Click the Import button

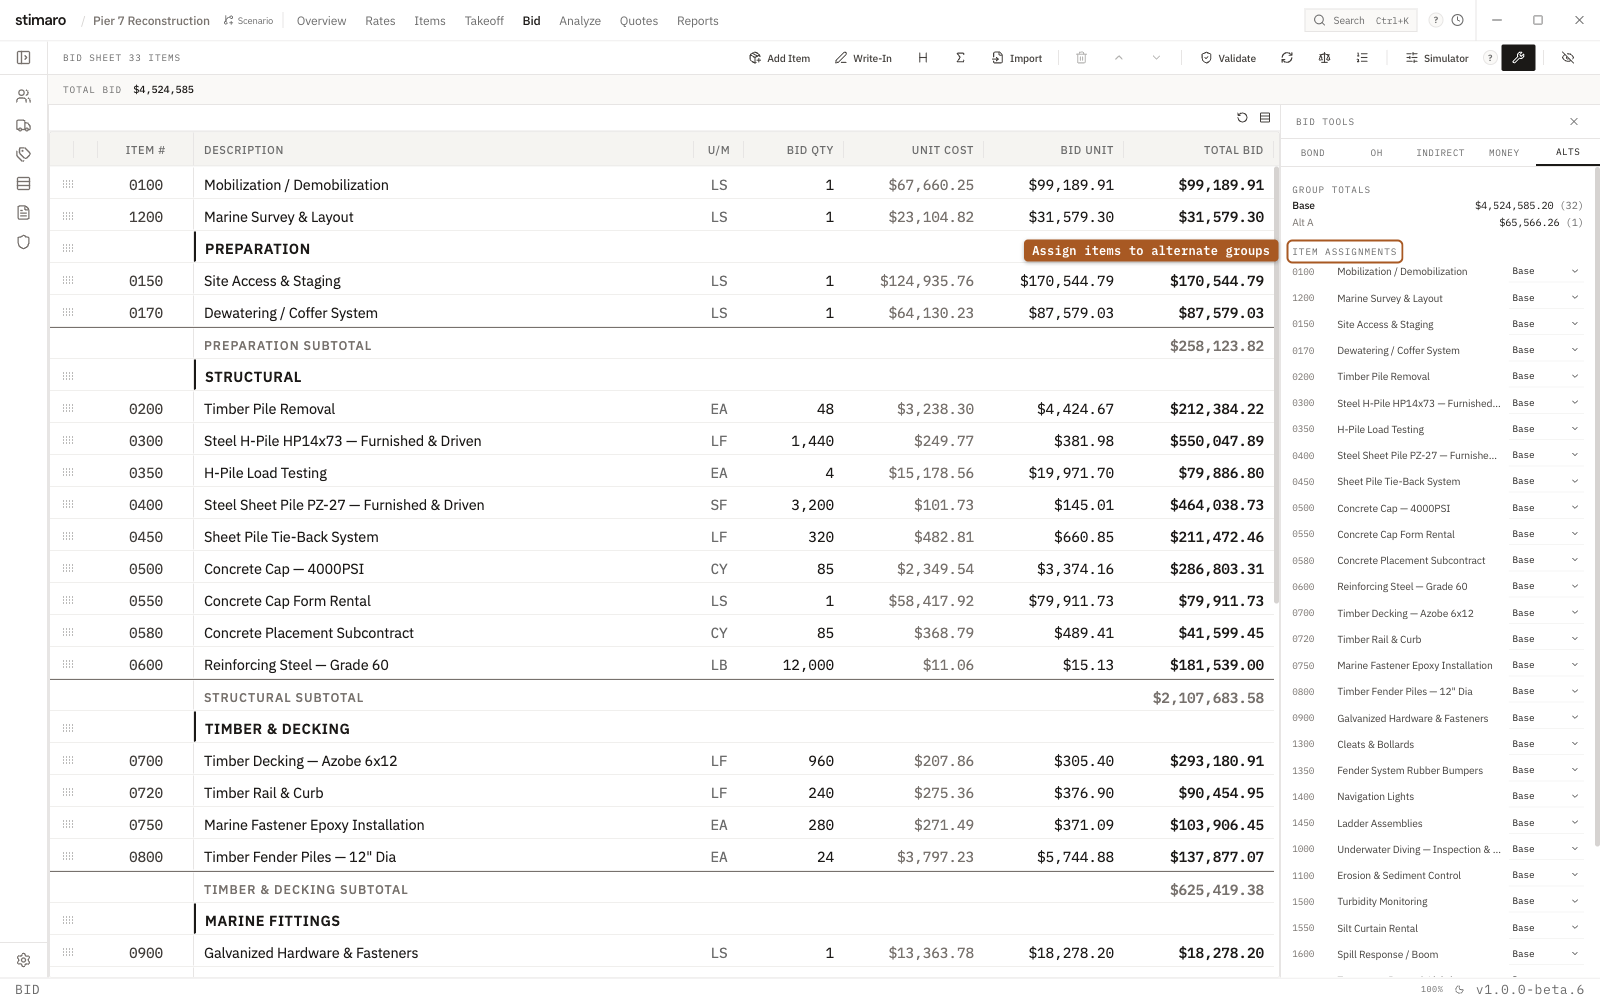pos(1017,58)
